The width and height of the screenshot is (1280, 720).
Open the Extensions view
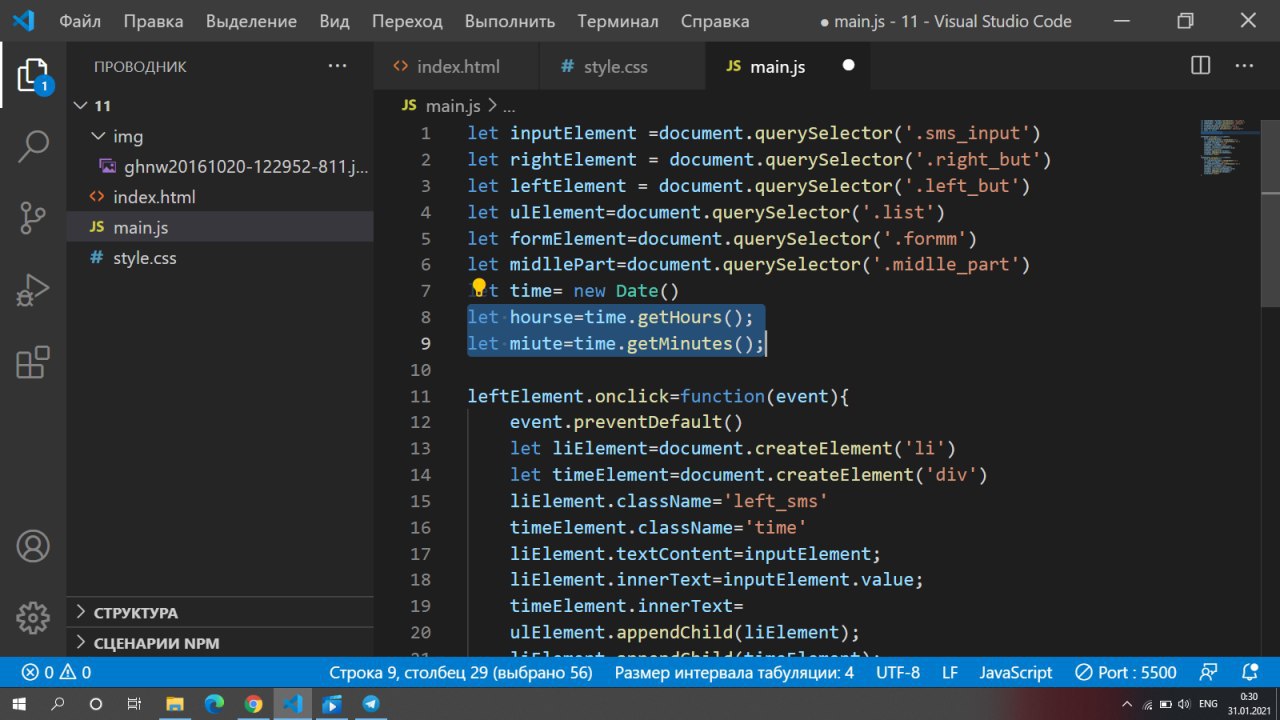(x=33, y=362)
